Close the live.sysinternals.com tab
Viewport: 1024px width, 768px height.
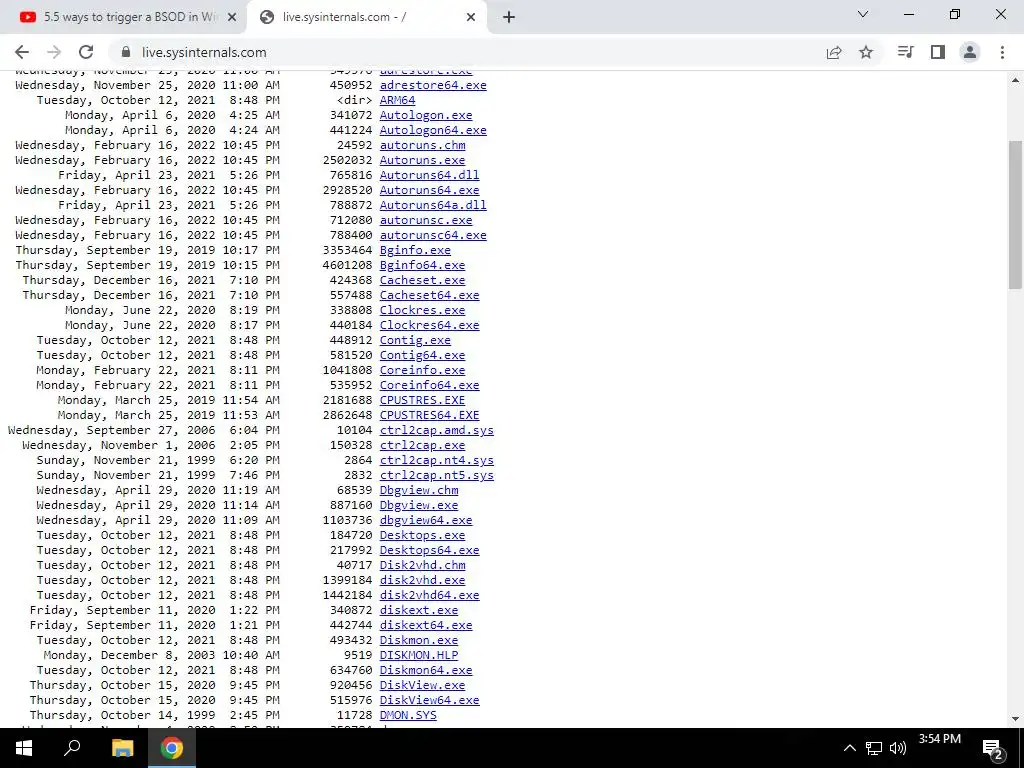tap(471, 18)
